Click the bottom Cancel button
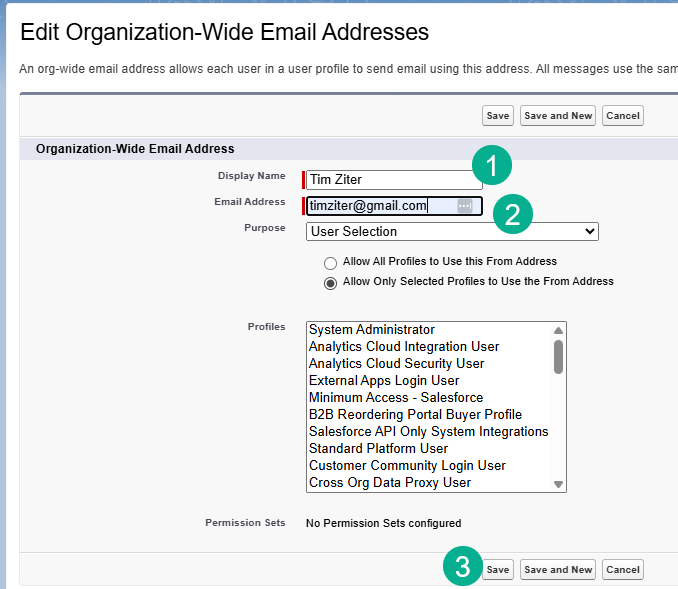The image size is (678, 589). coord(622,570)
